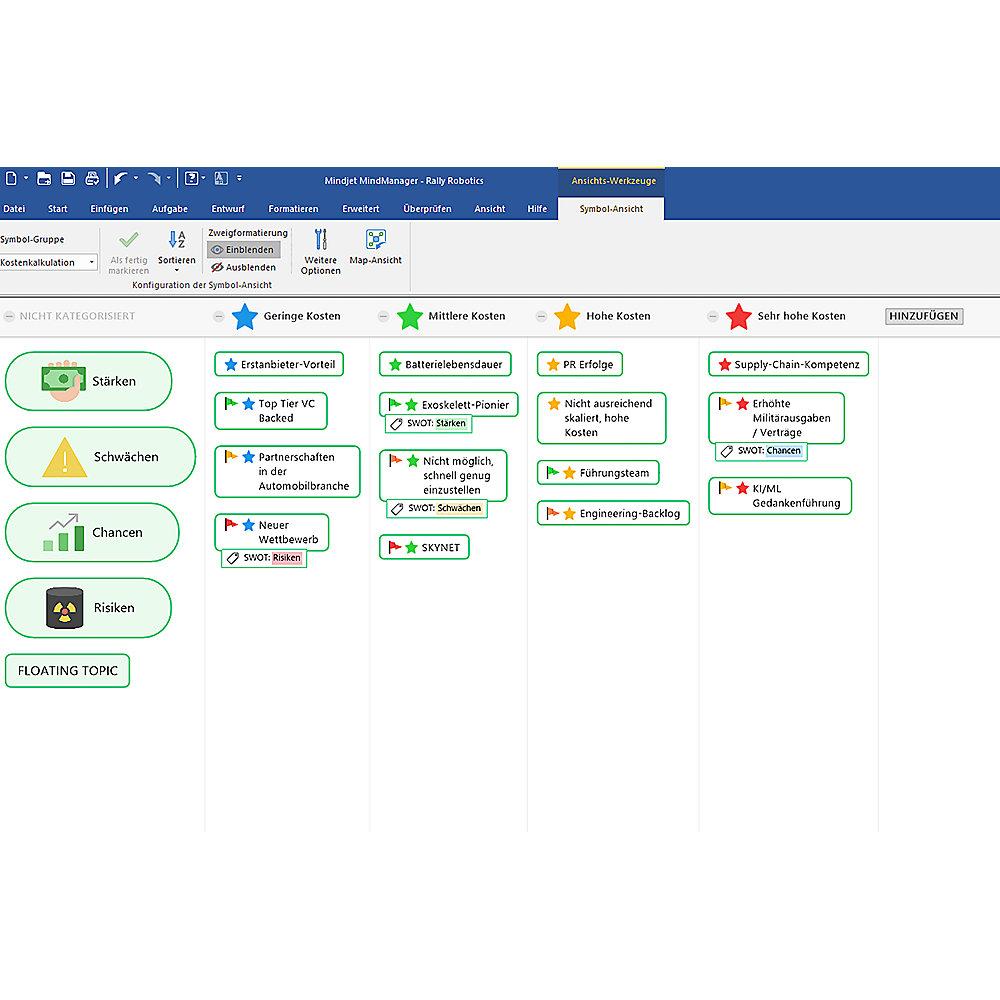Image resolution: width=1000 pixels, height=1000 pixels.
Task: Enable Einblenden branch formatting
Action: (x=243, y=250)
